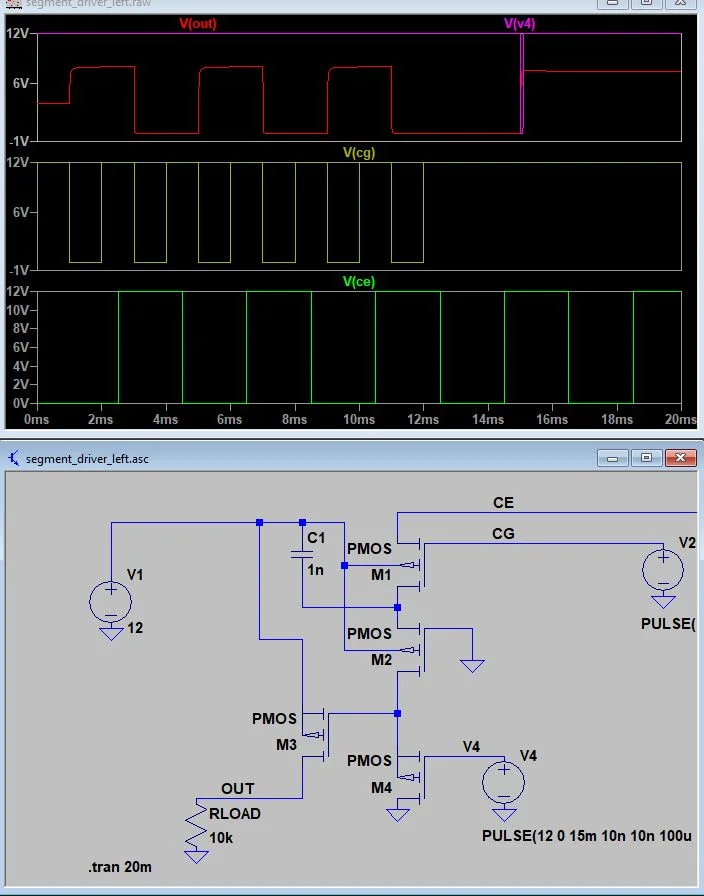
Task: Select the ground symbol at M2's gate
Action: [472, 665]
